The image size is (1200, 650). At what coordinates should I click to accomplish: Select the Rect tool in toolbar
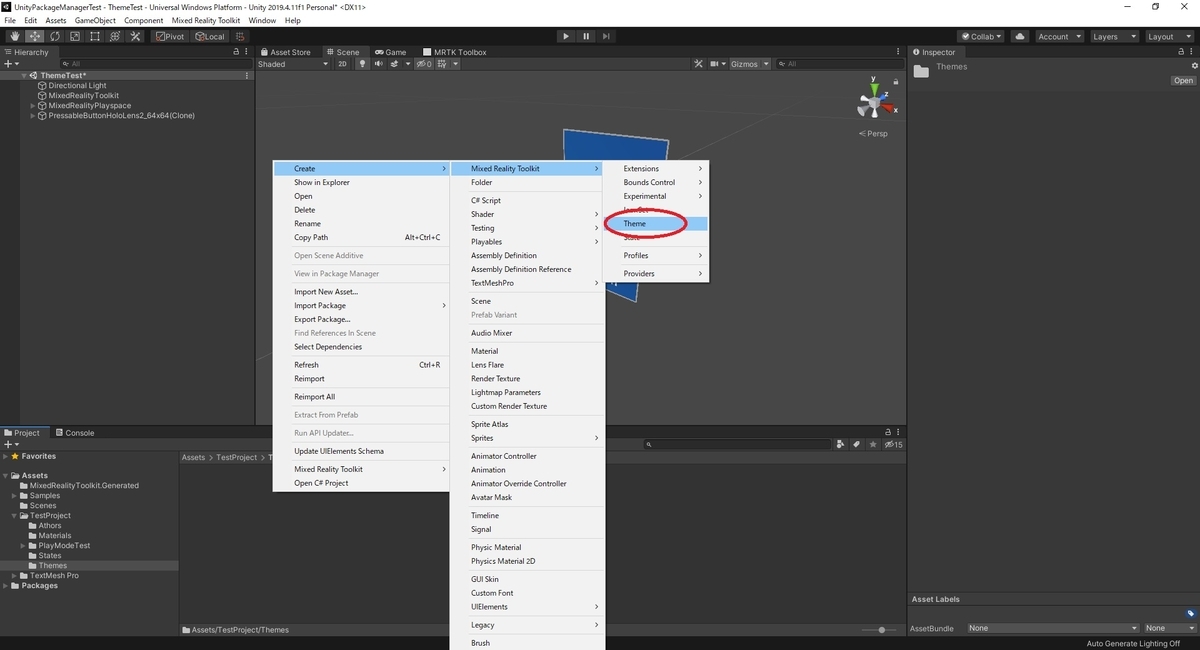(94, 36)
